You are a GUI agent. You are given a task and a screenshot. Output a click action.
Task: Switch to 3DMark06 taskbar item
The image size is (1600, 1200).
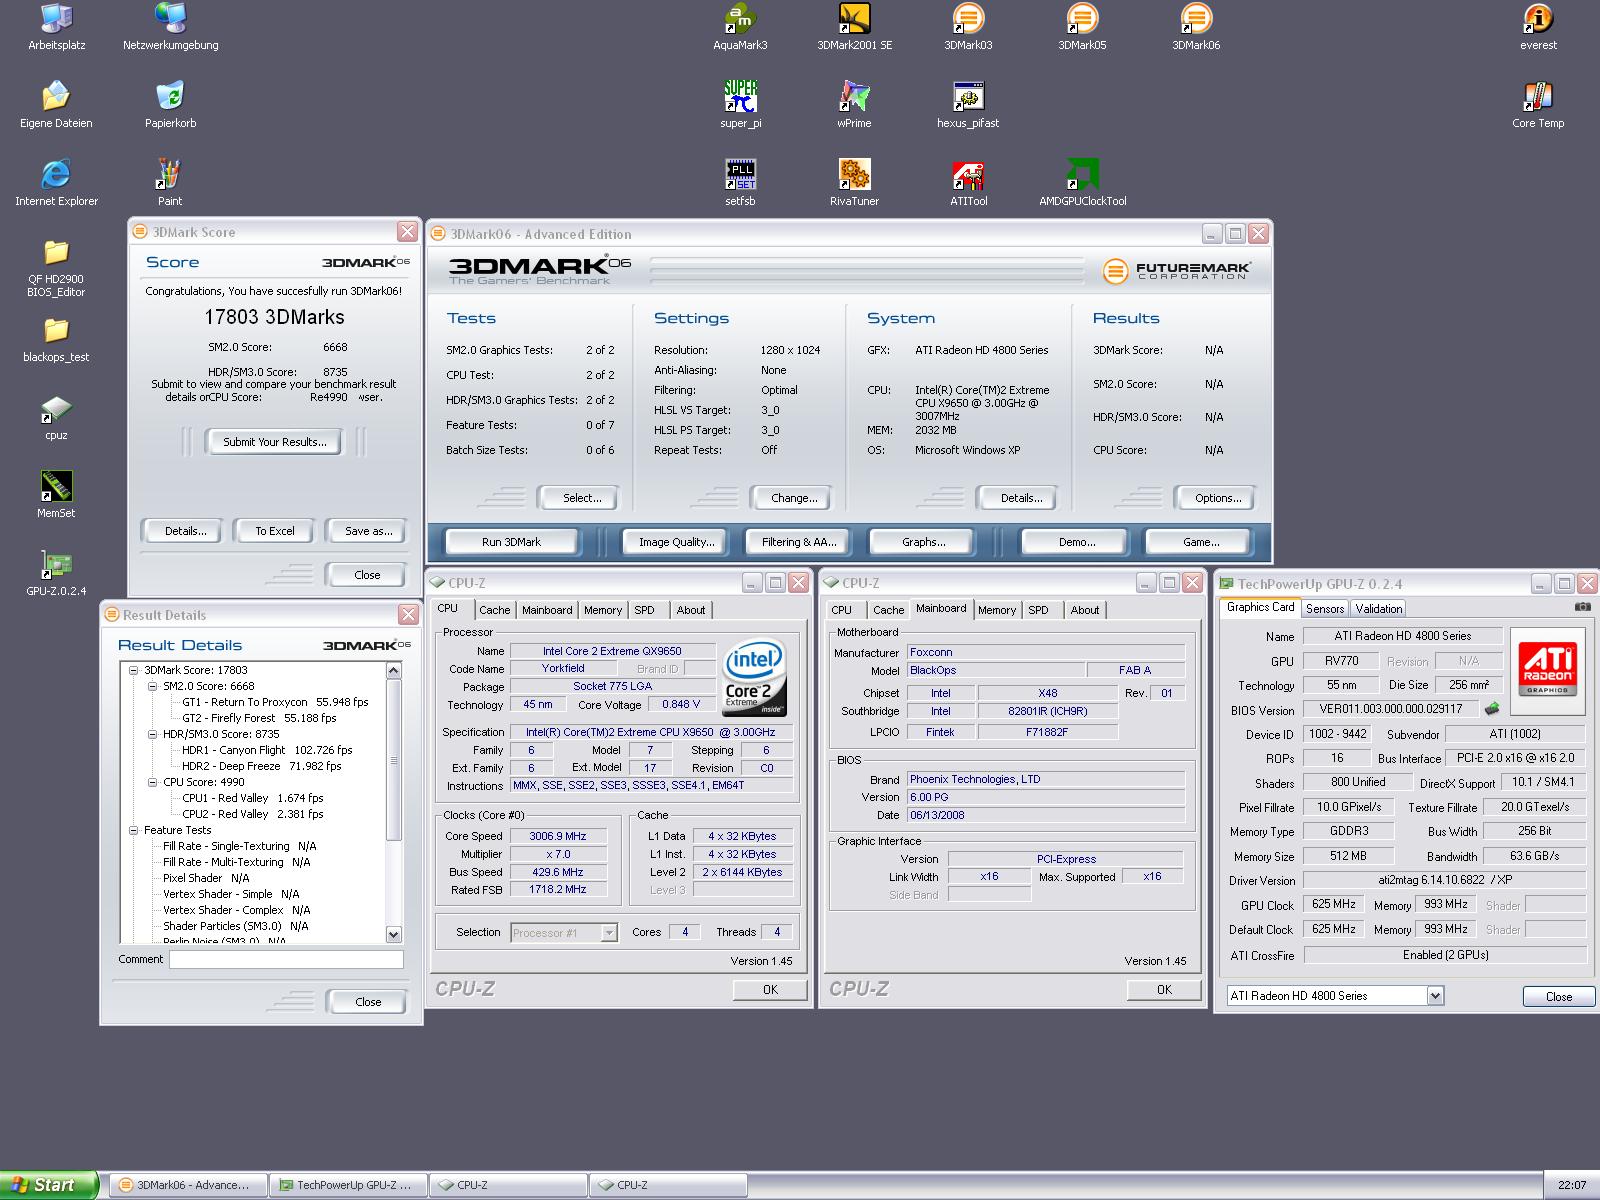pyautogui.click(x=188, y=1185)
